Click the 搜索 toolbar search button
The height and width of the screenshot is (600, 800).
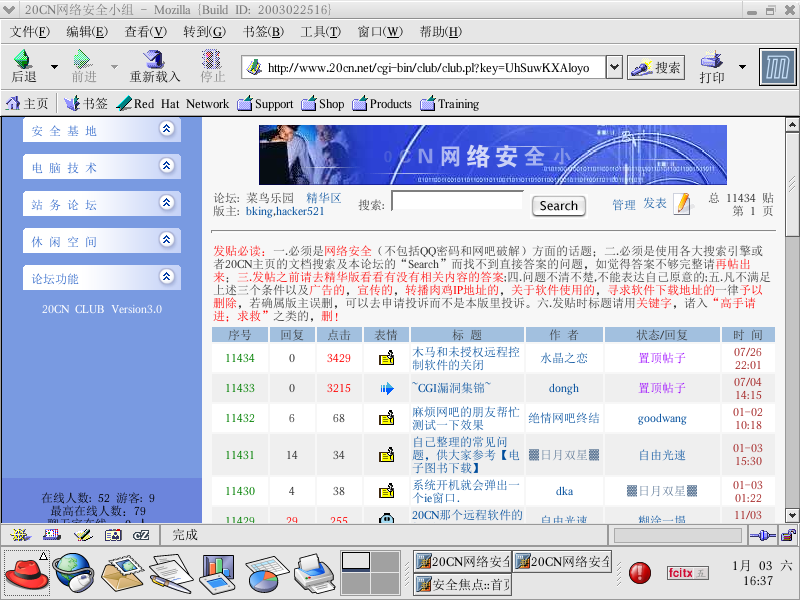656,67
